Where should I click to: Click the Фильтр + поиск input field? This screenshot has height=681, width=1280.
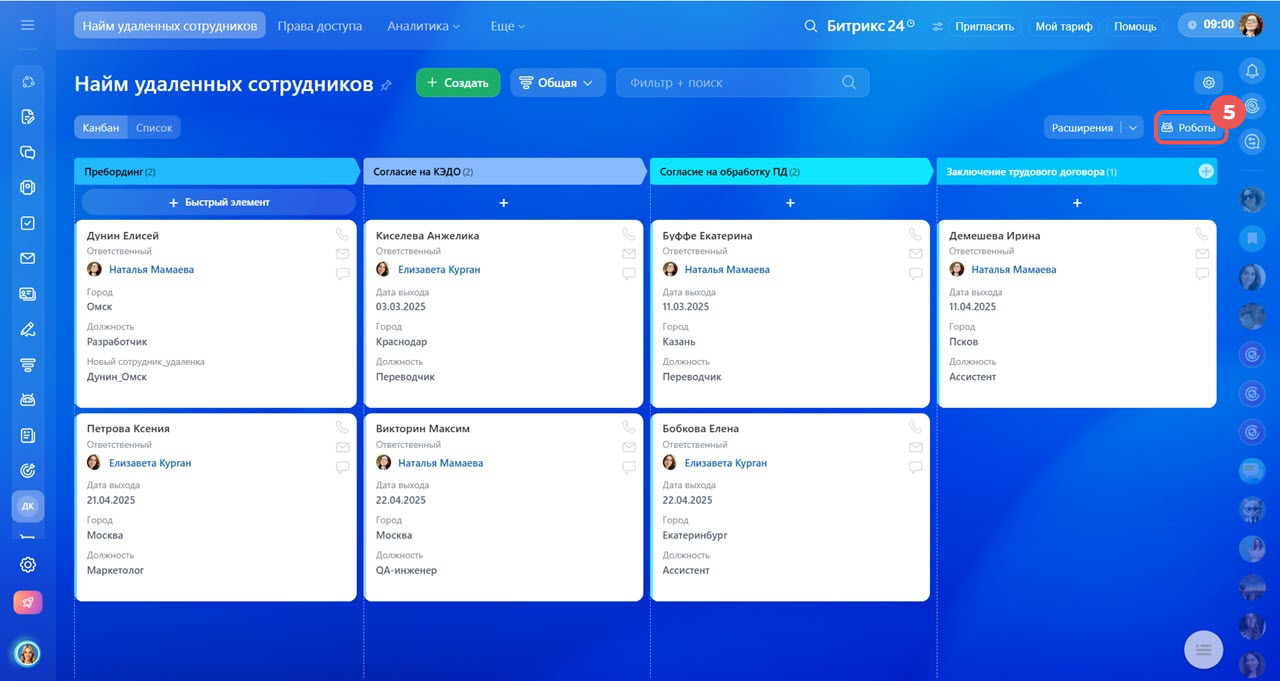point(743,83)
